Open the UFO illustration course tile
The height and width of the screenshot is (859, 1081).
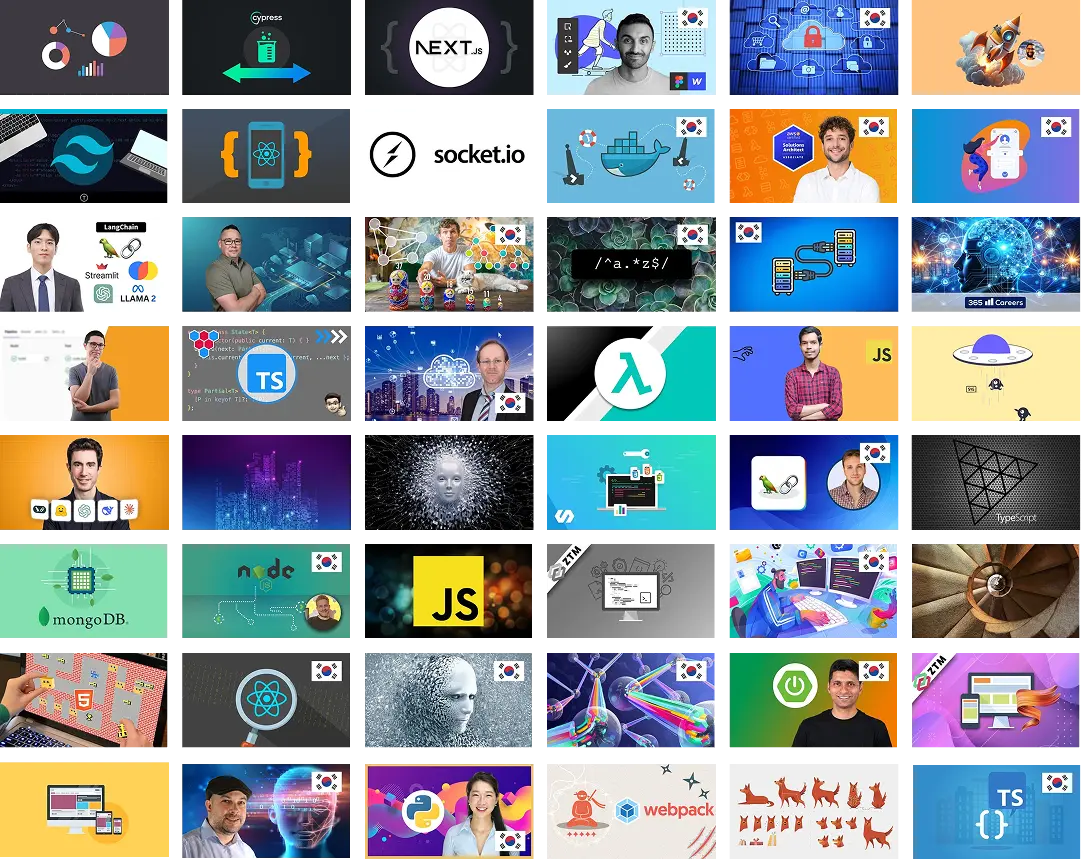point(993,372)
